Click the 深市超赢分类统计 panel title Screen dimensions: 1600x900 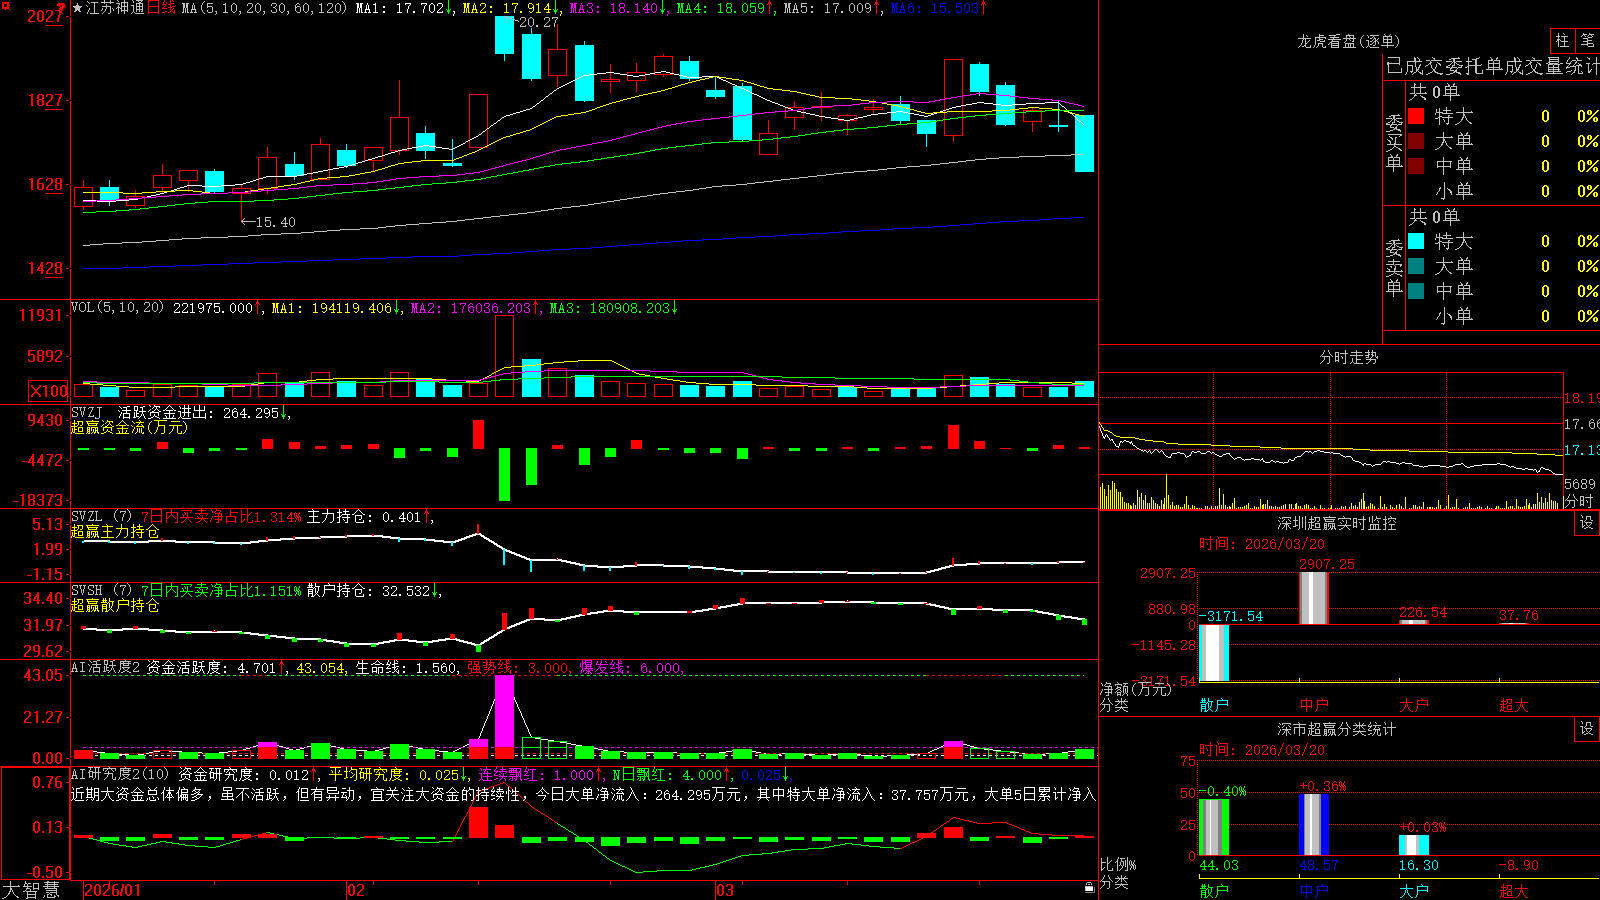tap(1336, 729)
